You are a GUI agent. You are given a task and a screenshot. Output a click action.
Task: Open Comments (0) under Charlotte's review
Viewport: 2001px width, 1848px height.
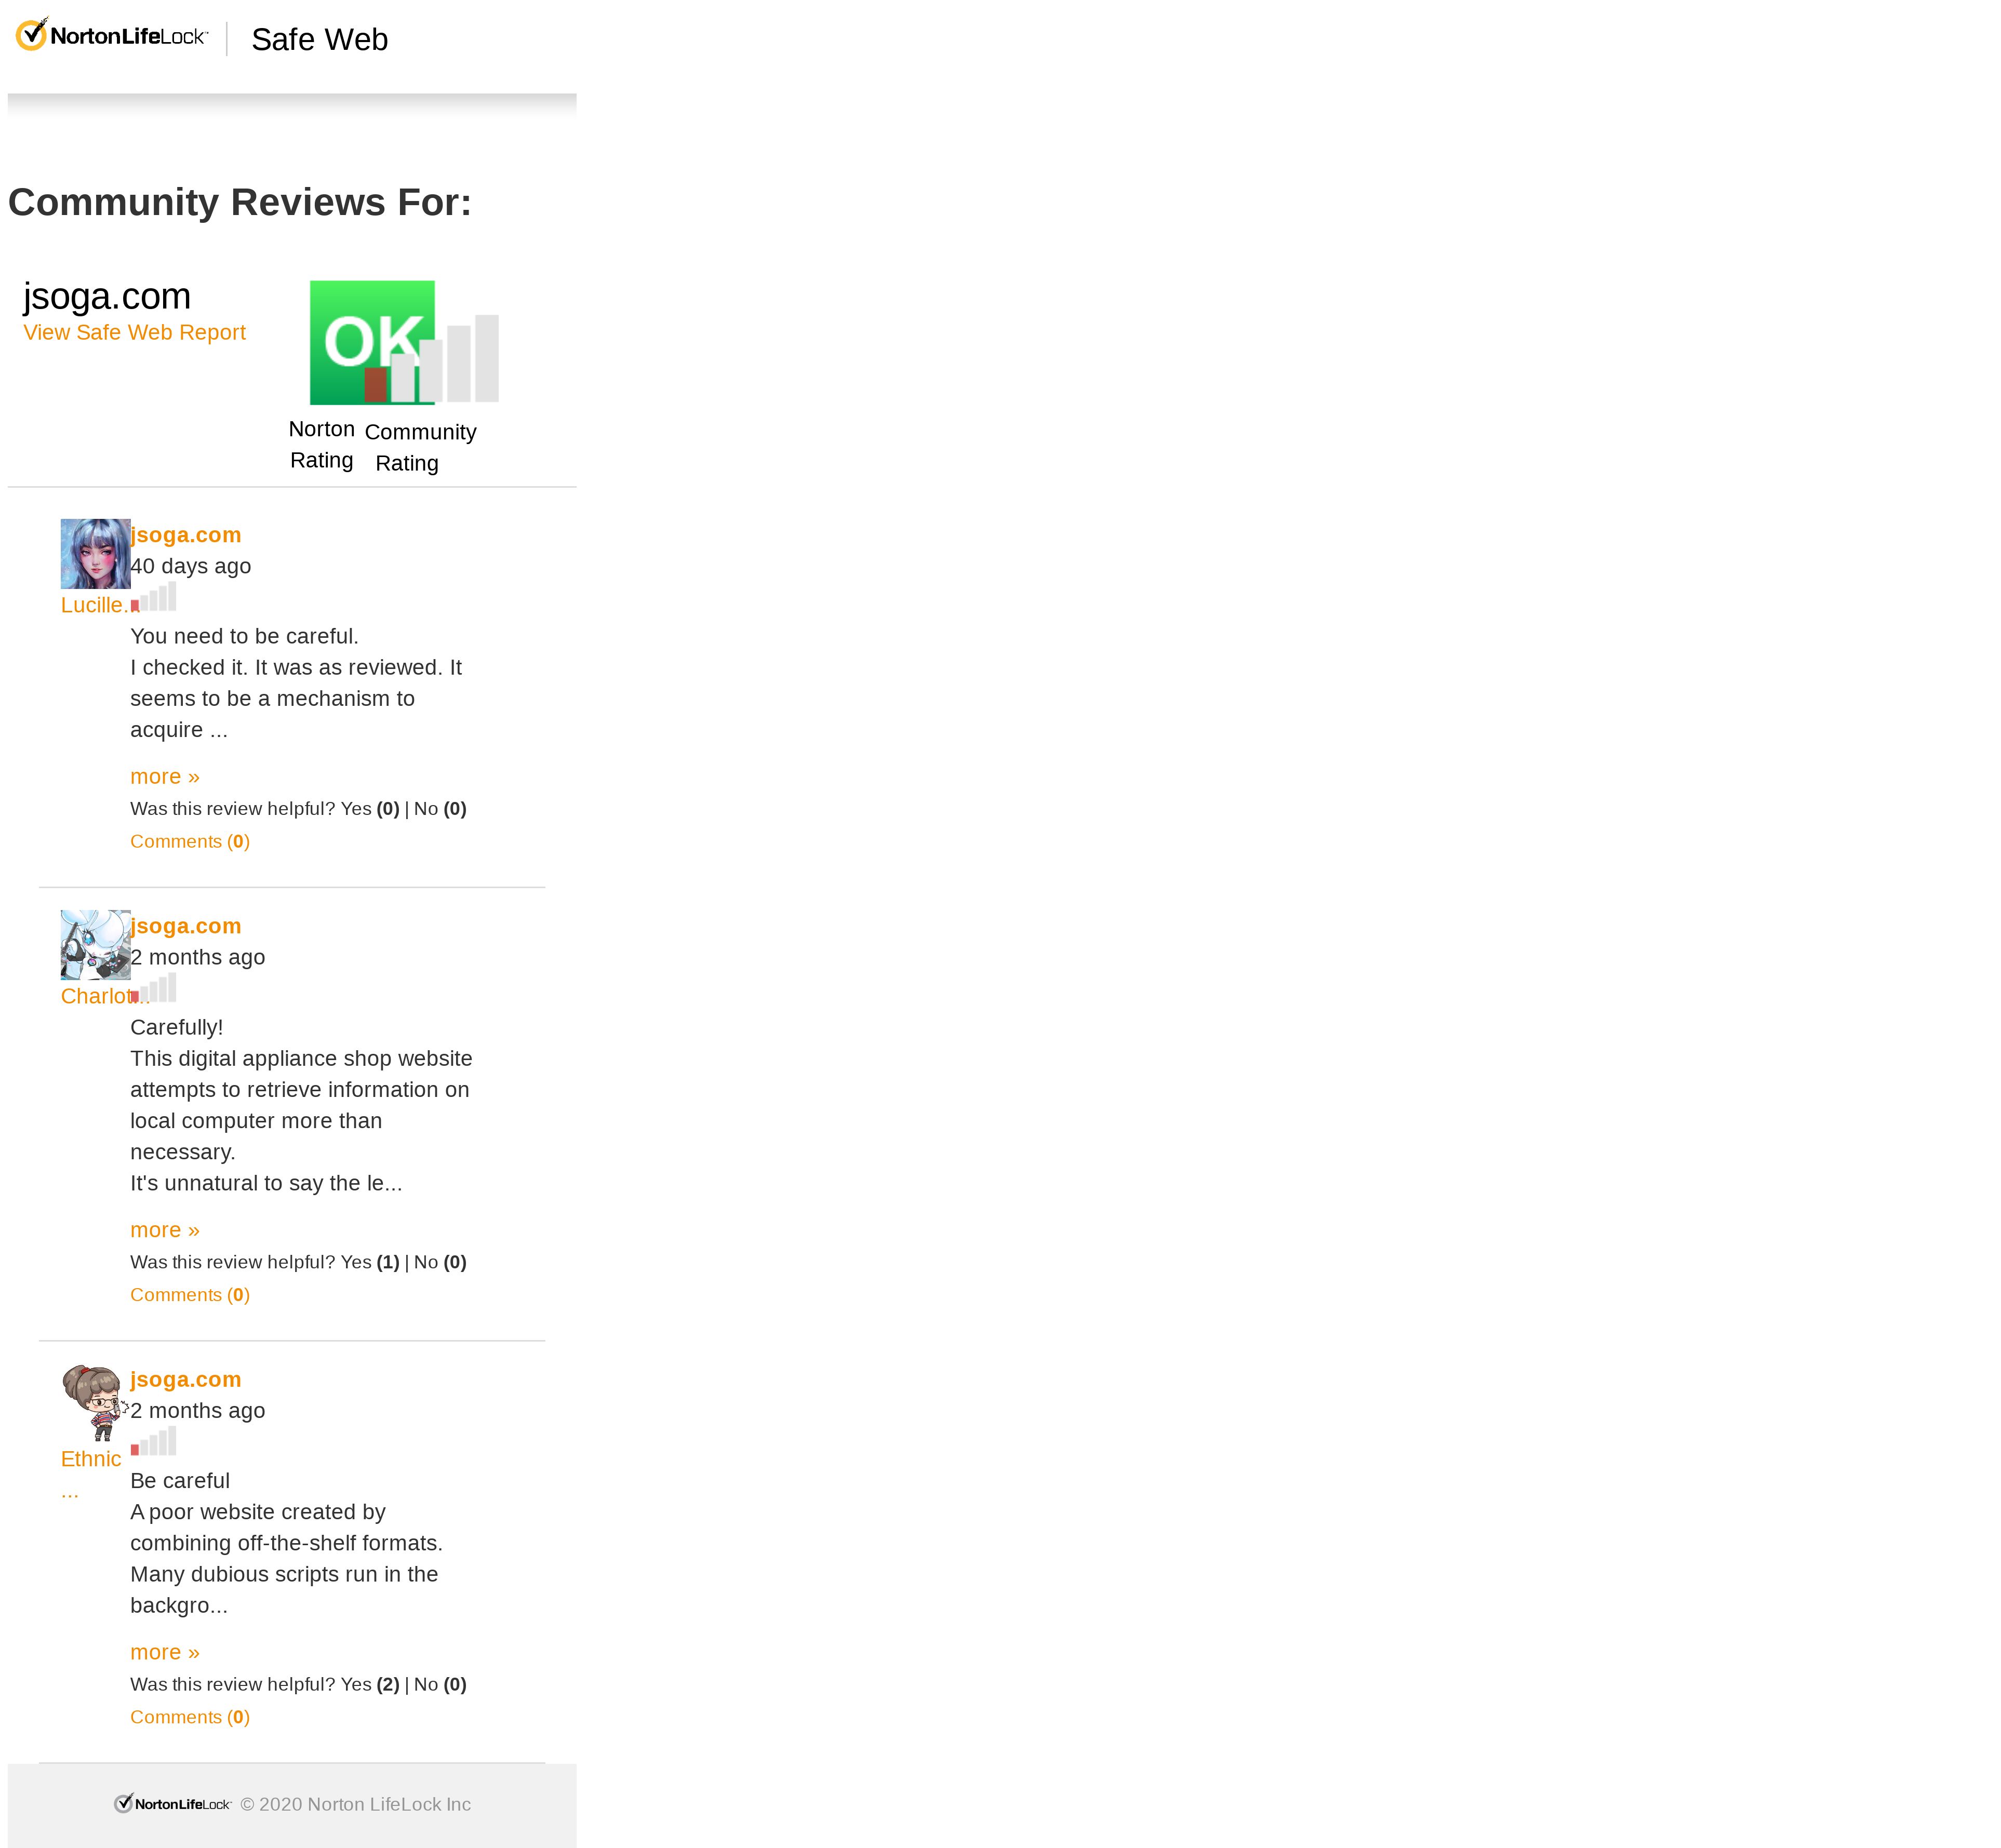click(190, 1294)
